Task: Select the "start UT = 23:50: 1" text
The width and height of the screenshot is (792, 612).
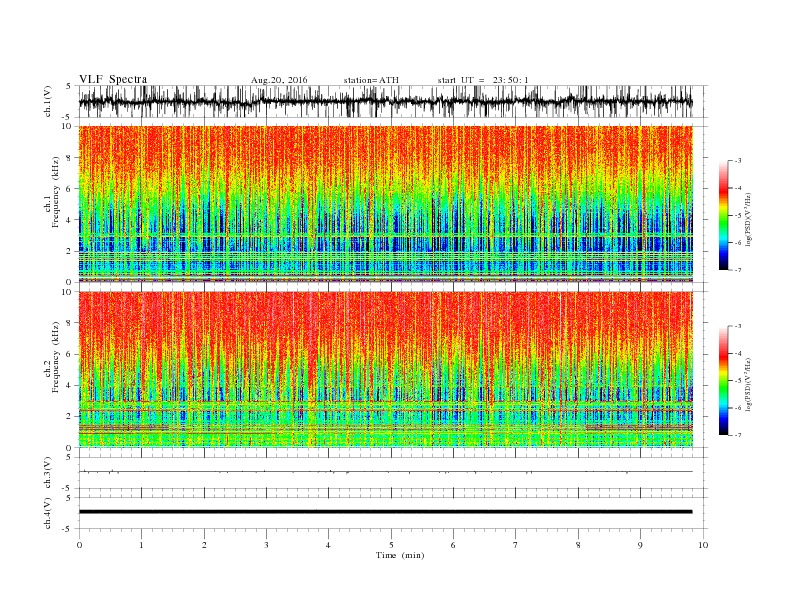Action: point(483,80)
